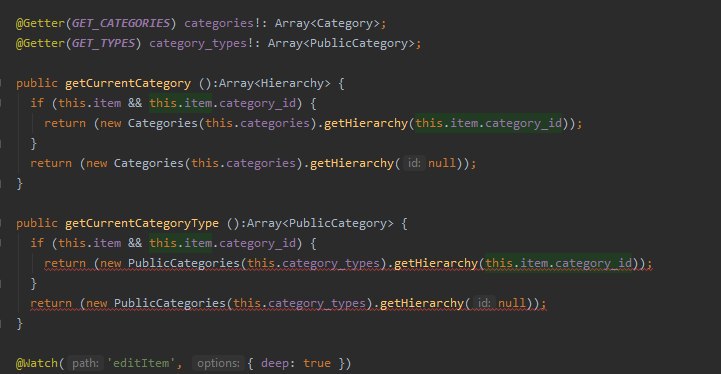Click PublicCategories constructor in the 'id: null' return line
721x374 pixels.
pos(170,303)
